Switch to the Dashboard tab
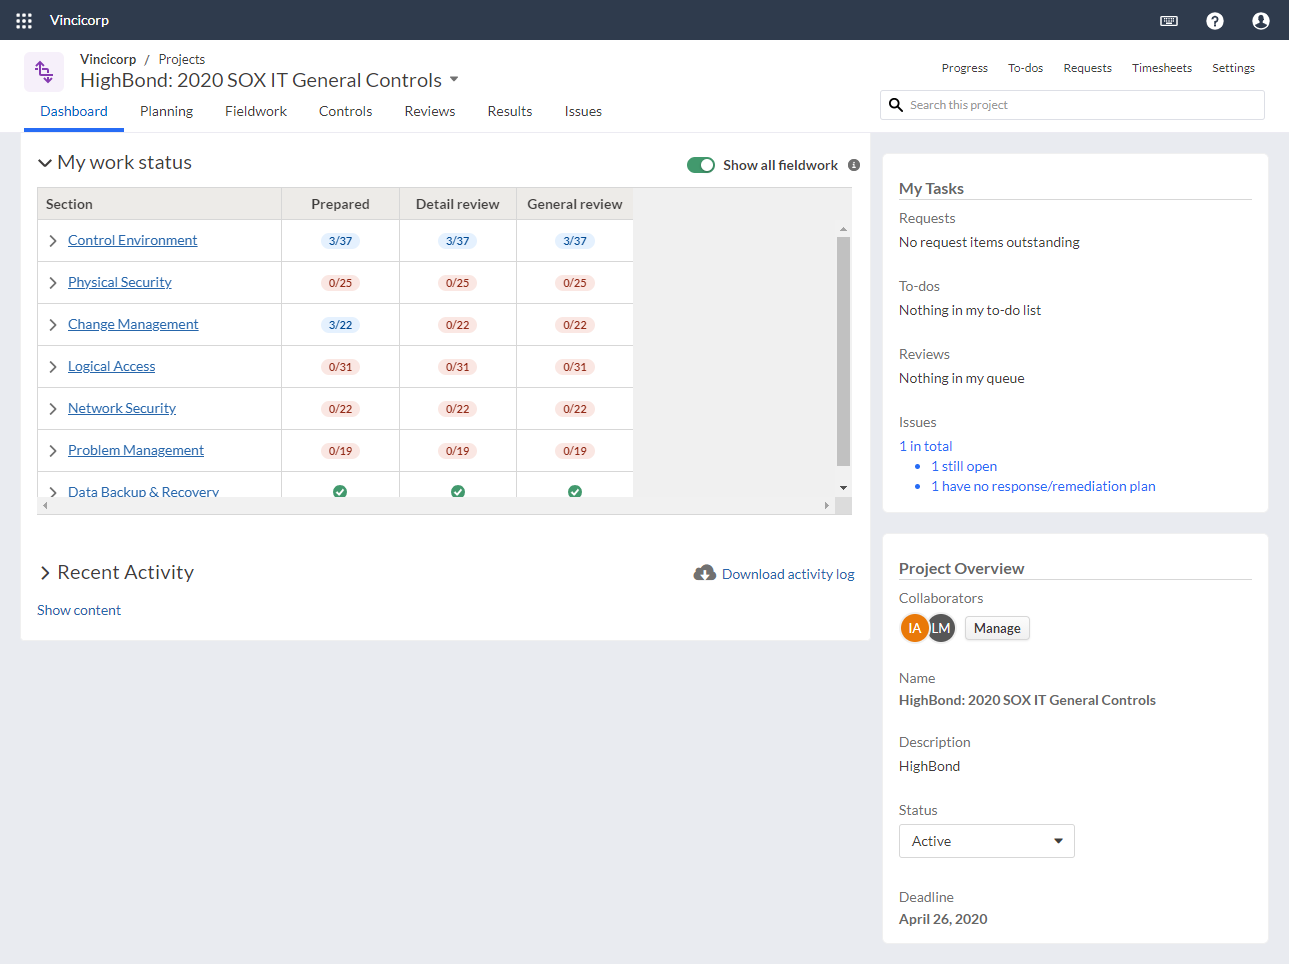 pos(74,111)
